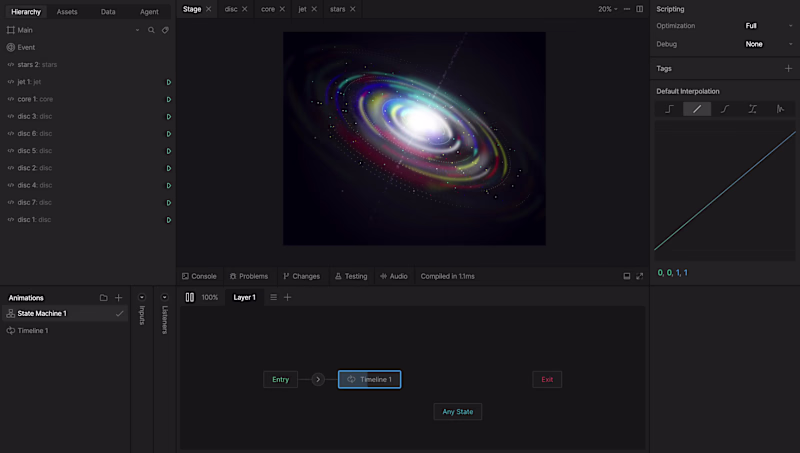Toggle the play marker on disc 3
Image resolution: width=800 pixels, height=453 pixels.
coord(168,116)
